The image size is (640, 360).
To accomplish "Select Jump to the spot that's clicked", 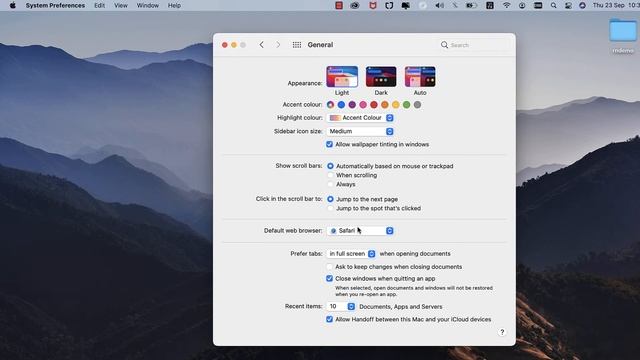I will tap(330, 208).
